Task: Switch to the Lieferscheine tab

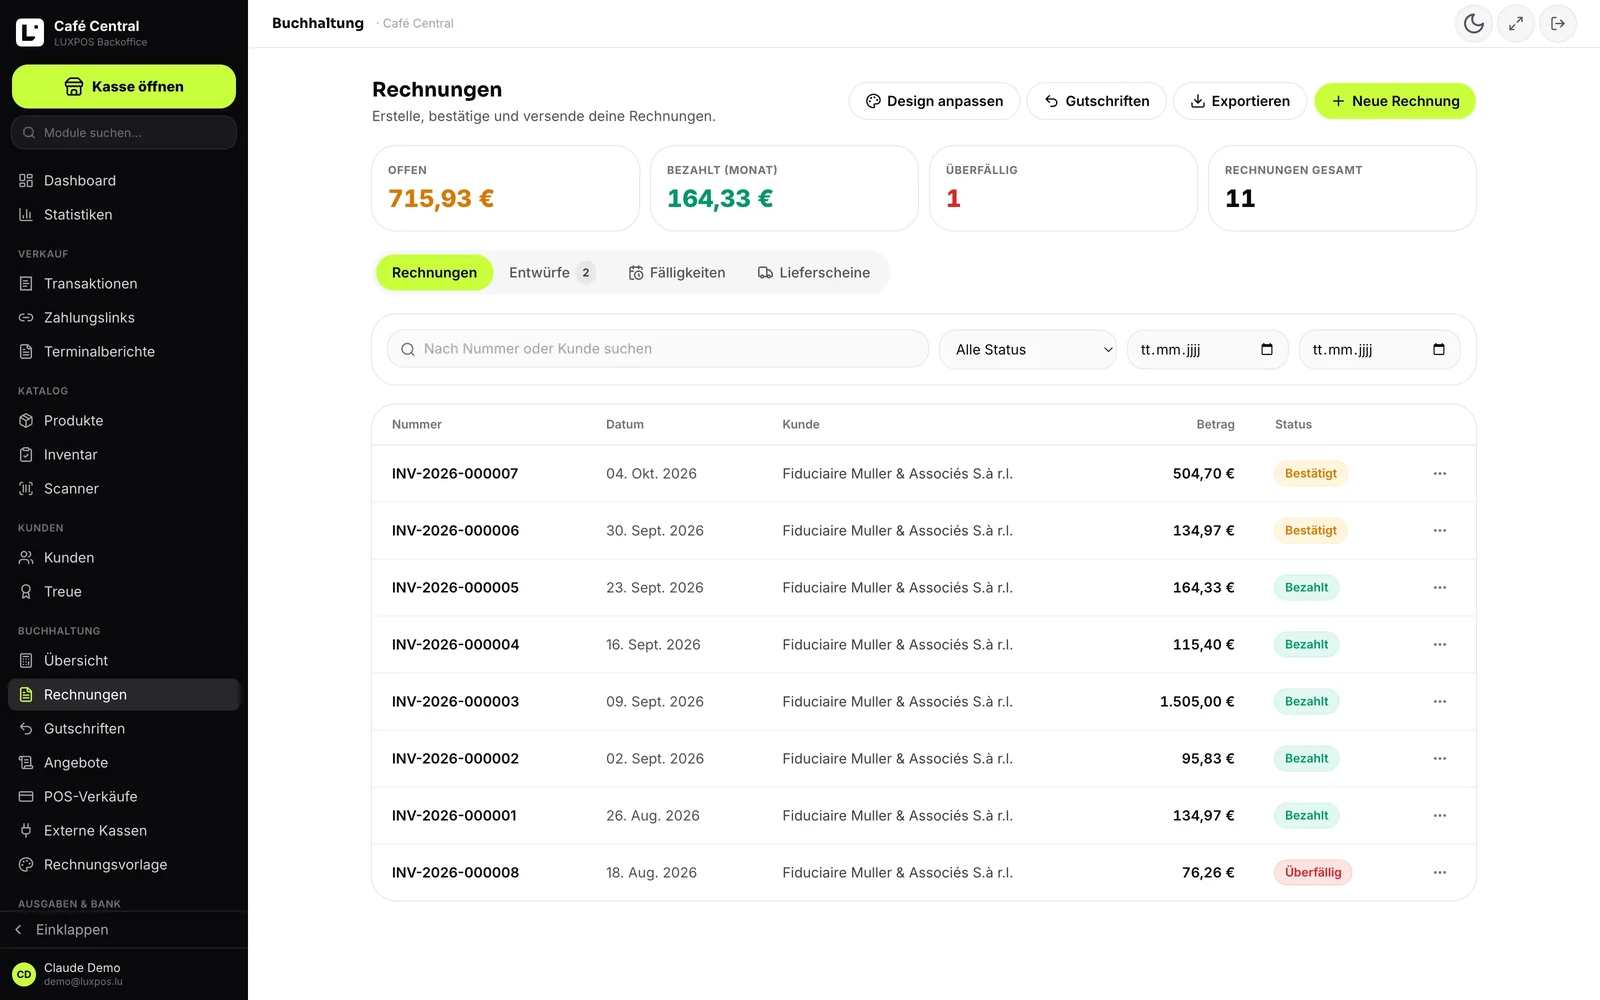Action: coord(814,273)
